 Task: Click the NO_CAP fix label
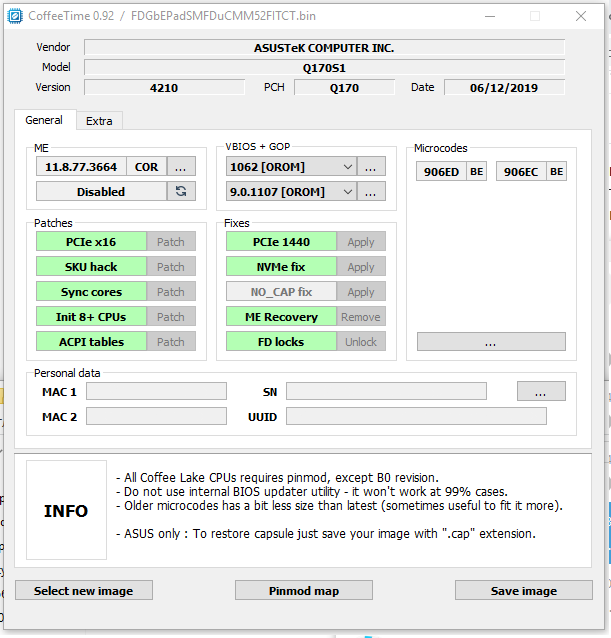point(281,292)
